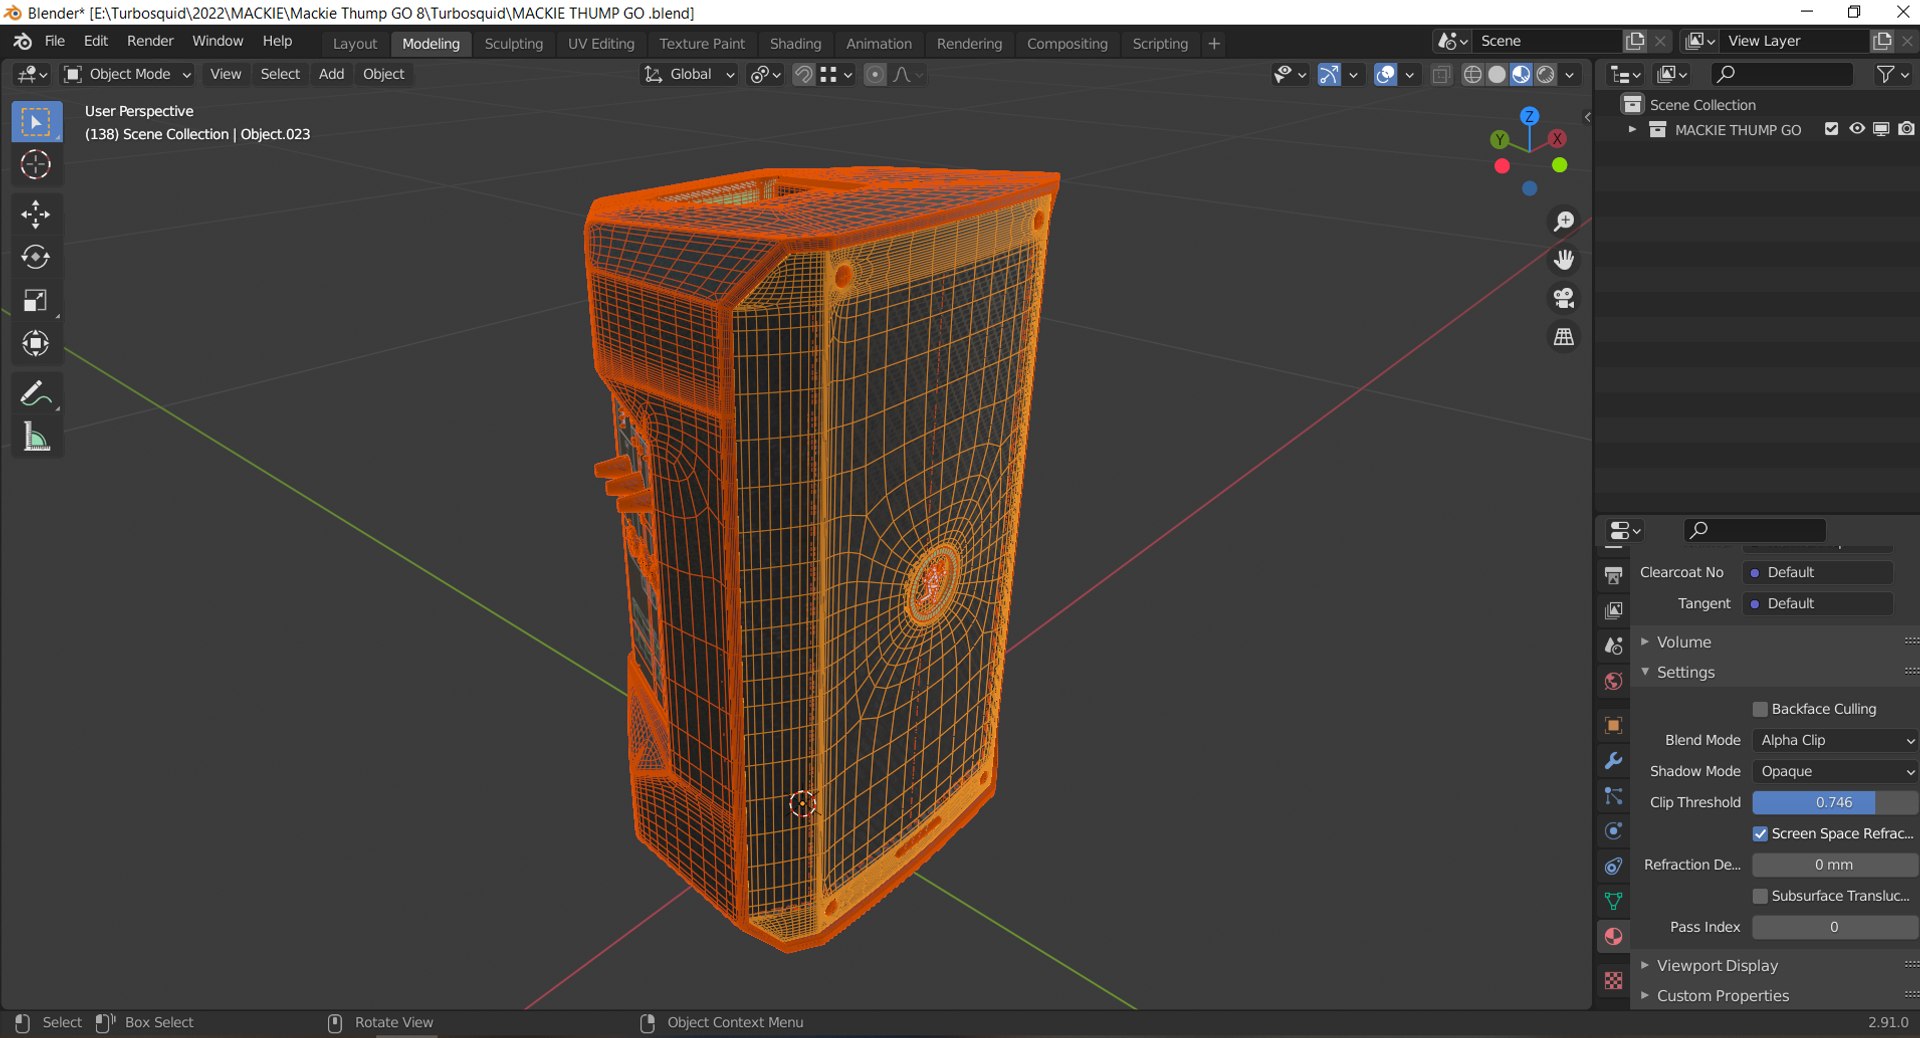Image resolution: width=1920 pixels, height=1038 pixels.
Task: Select the Rotate tool
Action: [x=36, y=257]
